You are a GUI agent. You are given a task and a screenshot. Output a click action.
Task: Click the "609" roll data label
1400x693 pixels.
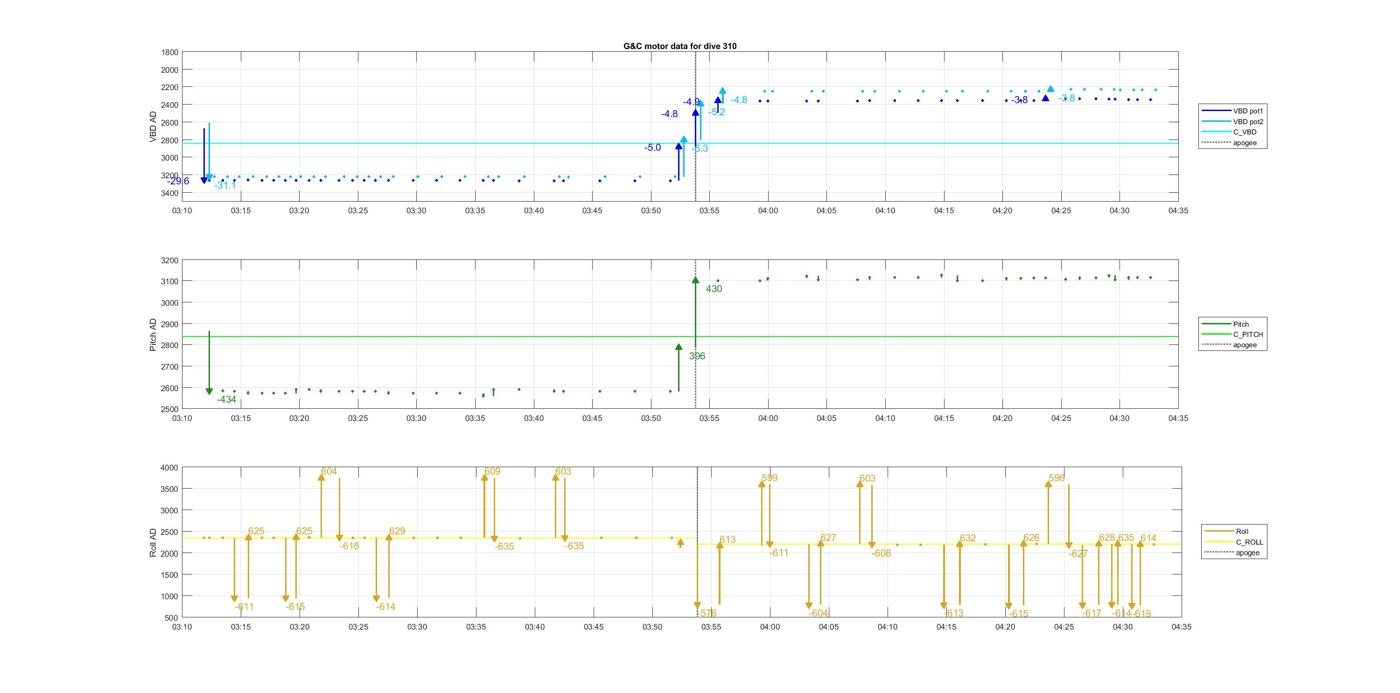point(492,471)
